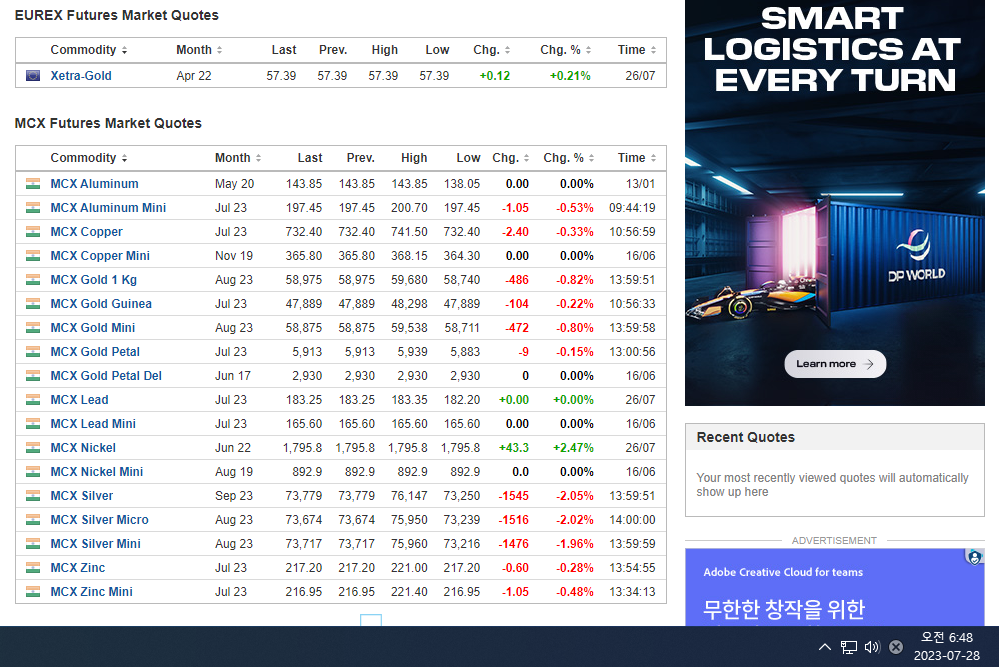Viewport: 999px width, 667px height.
Task: Sort EUREX table by Commodity column
Action: pos(89,50)
